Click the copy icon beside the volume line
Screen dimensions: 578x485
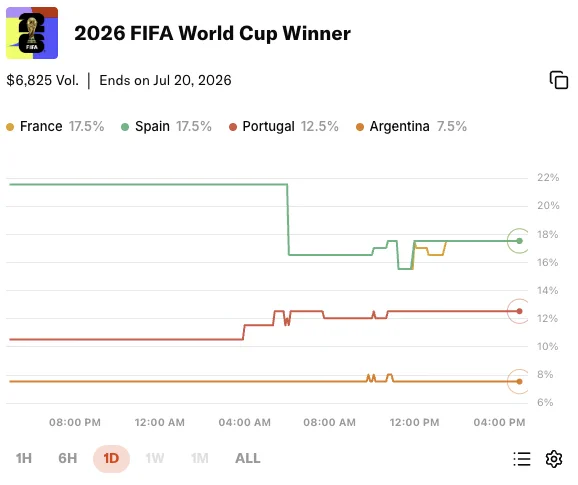pyautogui.click(x=559, y=80)
